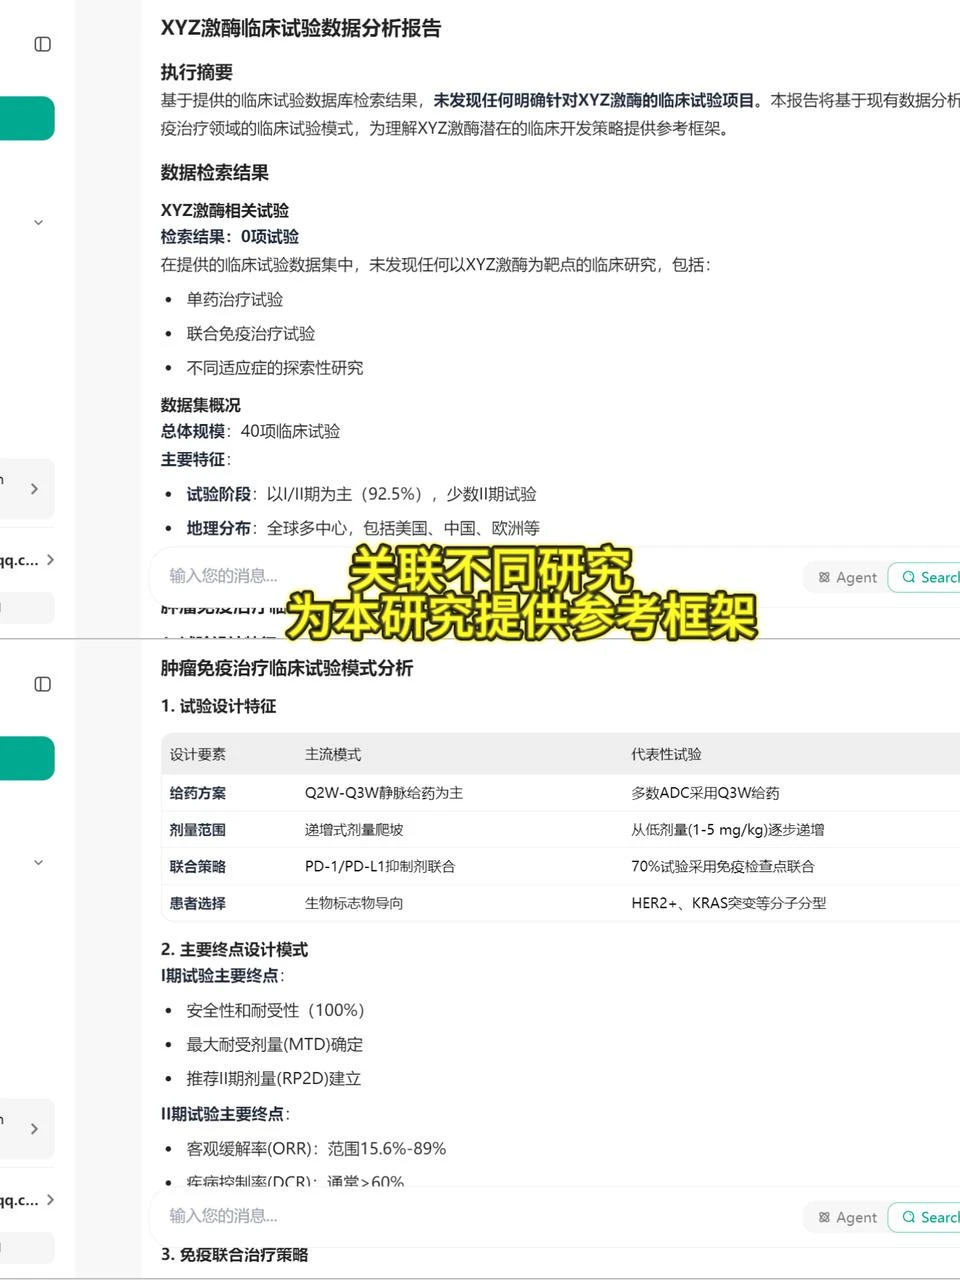Click the Q2W-Q3W静脉给药为主 cell
This screenshot has width=960, height=1280.
click(384, 793)
